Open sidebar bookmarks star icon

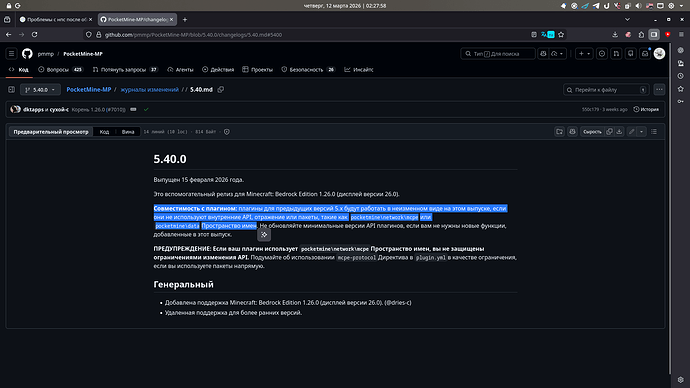(681, 89)
